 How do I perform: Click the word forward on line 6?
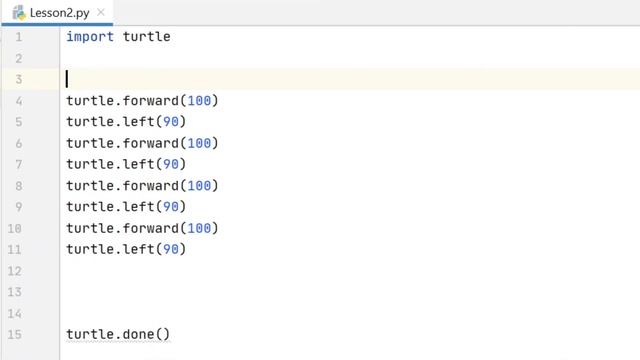(x=151, y=143)
